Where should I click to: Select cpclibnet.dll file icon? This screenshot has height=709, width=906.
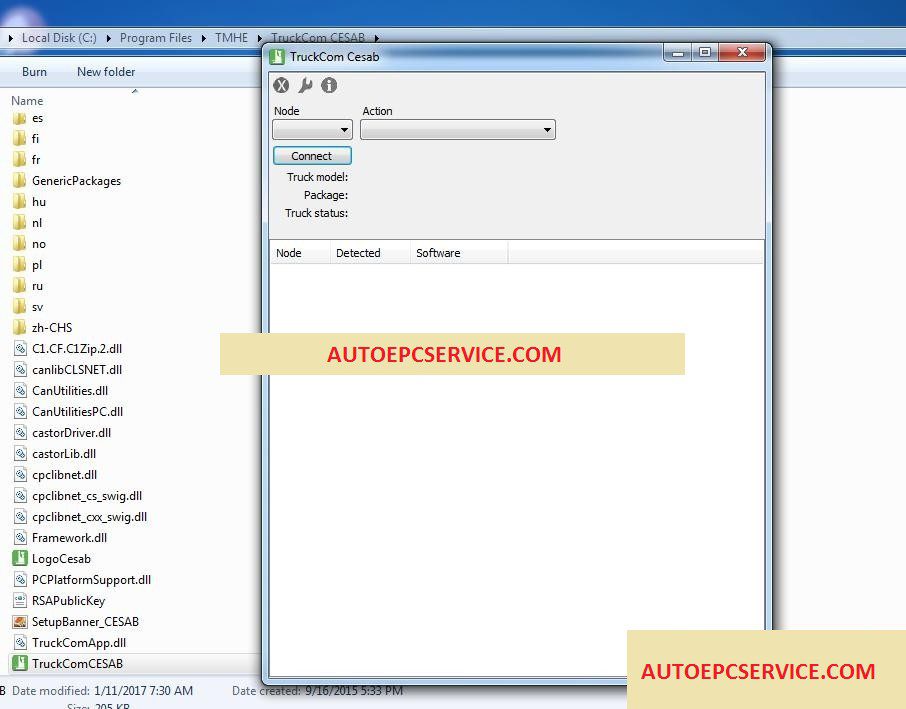pos(20,475)
